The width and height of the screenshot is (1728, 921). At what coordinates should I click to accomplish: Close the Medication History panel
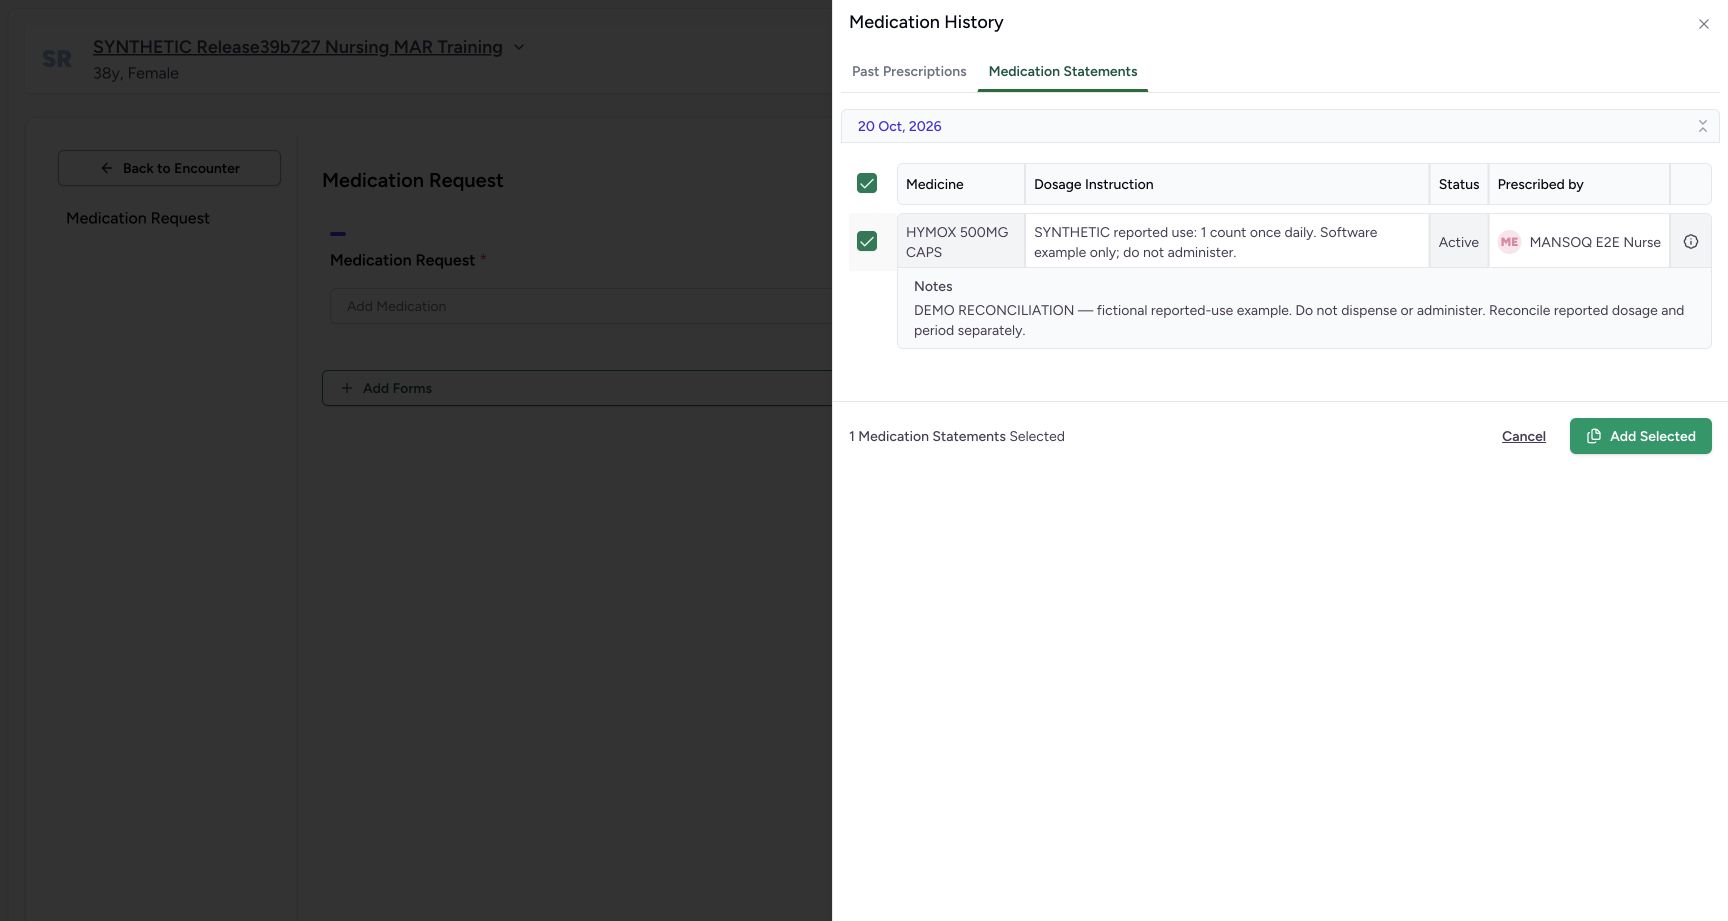pos(1703,24)
